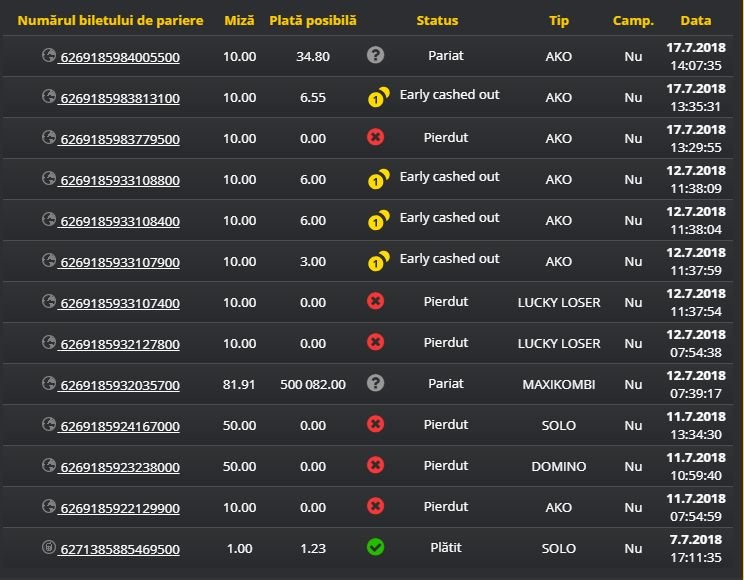Screen dimensions: 744x580
Task: Sort by Miză column header
Action: [x=239, y=20]
